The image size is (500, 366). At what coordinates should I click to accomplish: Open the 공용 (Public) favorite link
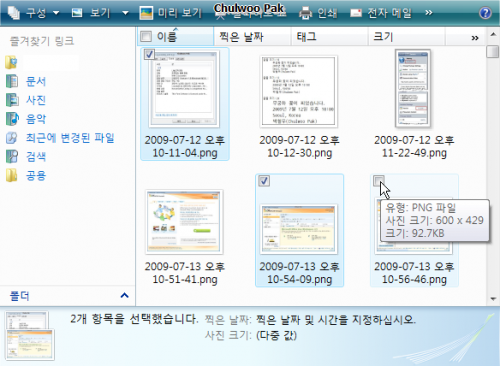(x=36, y=175)
